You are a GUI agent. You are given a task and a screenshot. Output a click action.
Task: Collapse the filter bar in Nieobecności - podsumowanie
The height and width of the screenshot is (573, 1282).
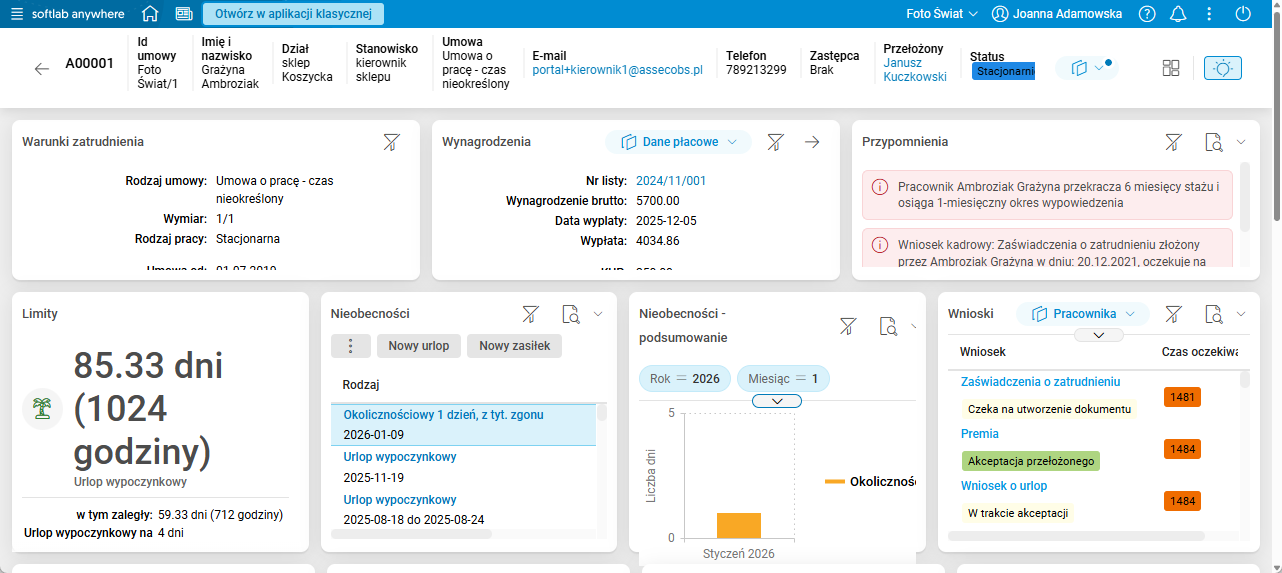pos(776,401)
